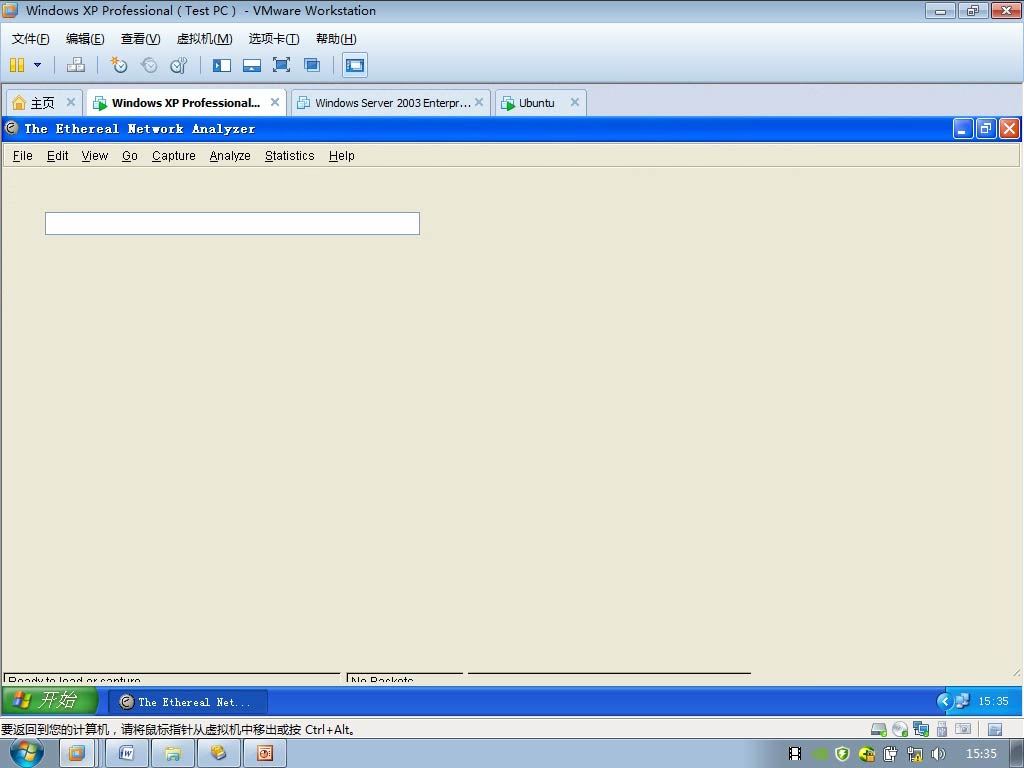This screenshot has width=1024, height=768.
Task: Open the file explorer taskbar icon
Action: [x=172, y=754]
